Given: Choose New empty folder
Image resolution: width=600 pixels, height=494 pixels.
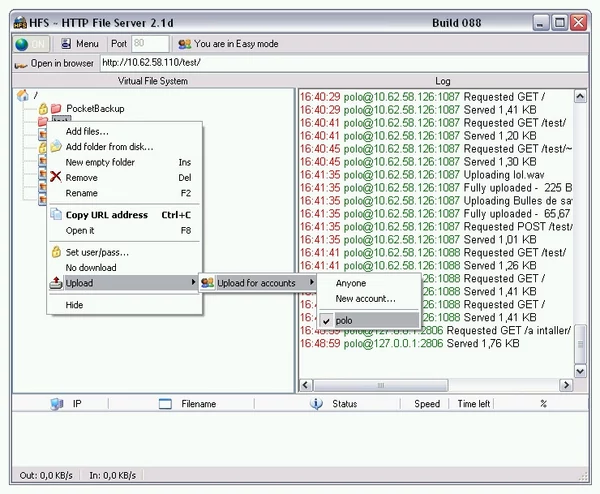Looking at the screenshot, I should (x=125, y=162).
